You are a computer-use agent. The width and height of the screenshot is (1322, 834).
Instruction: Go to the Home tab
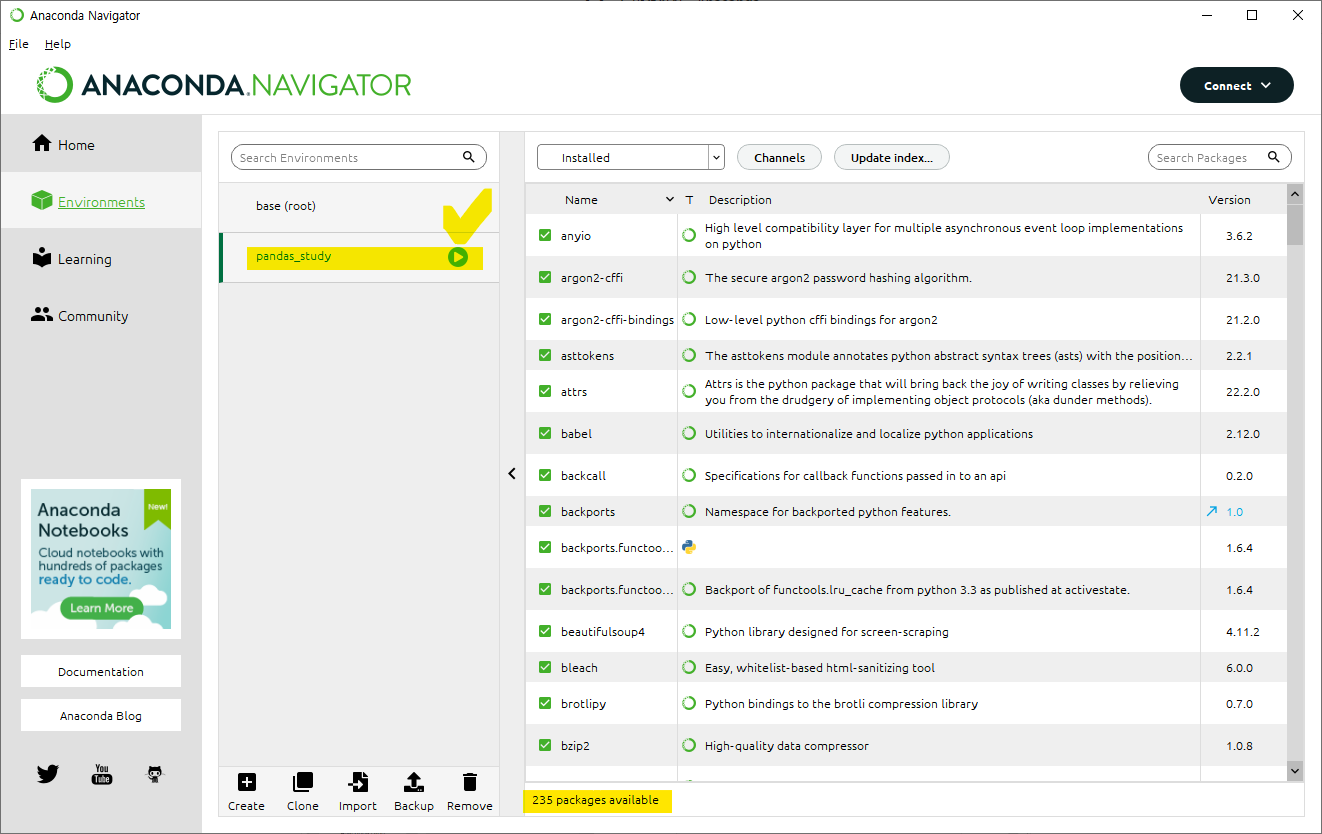click(101, 144)
